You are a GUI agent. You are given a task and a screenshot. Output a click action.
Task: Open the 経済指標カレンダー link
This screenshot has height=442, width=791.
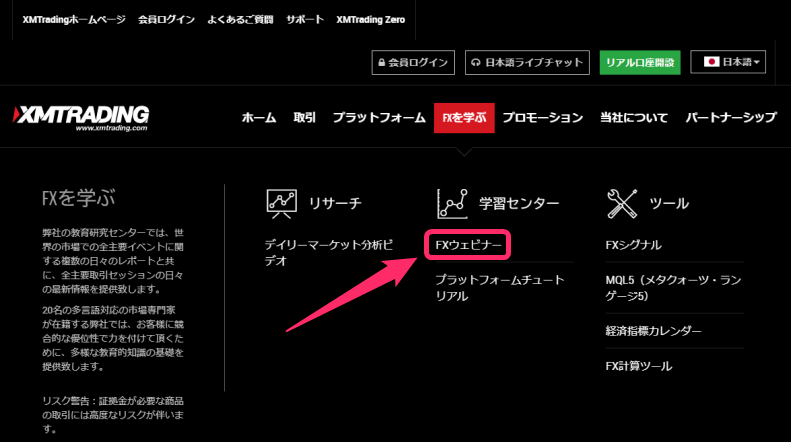(654, 331)
